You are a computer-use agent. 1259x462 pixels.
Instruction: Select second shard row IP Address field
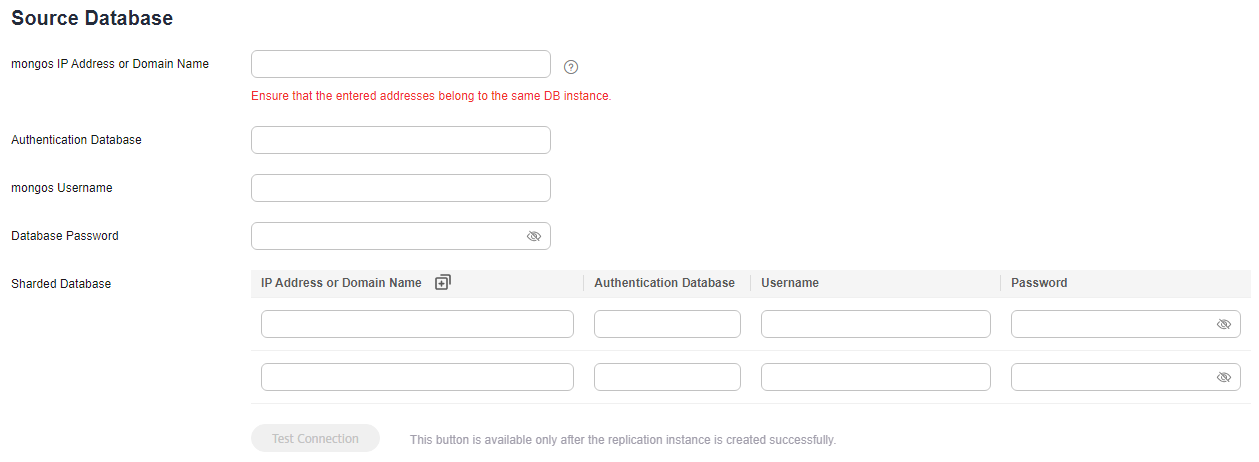click(417, 377)
